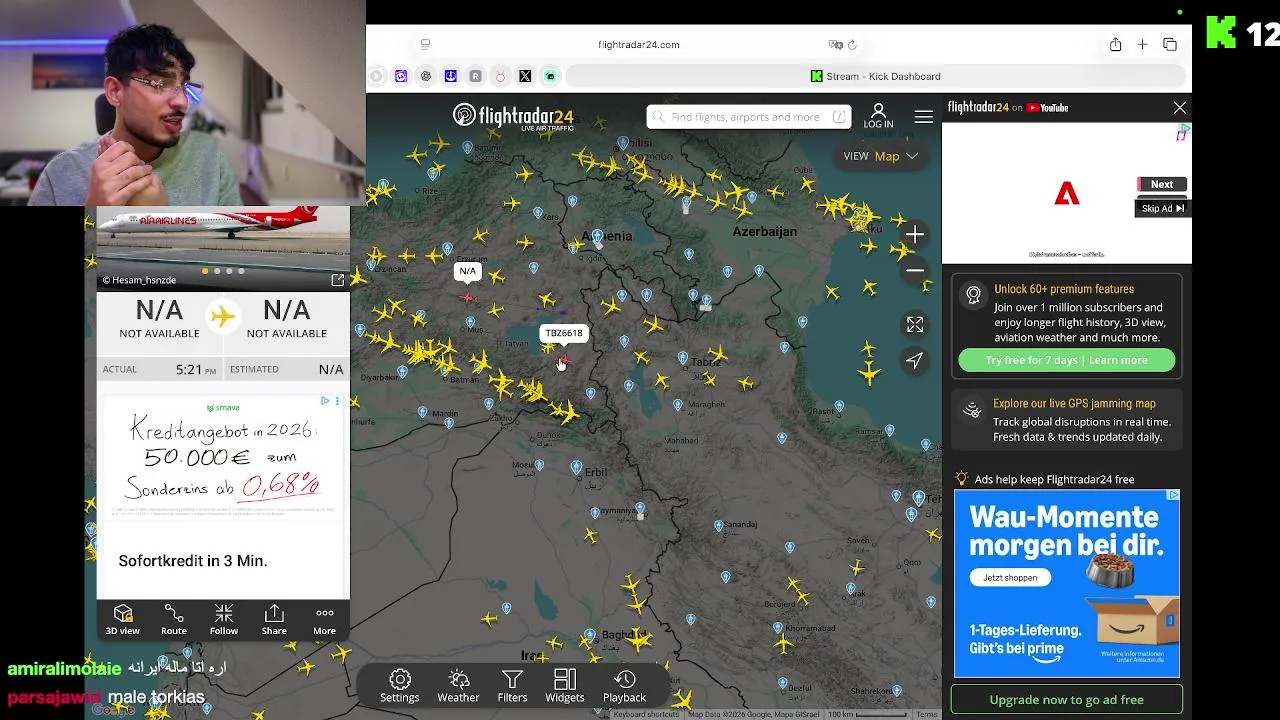The height and width of the screenshot is (720, 1280).
Task: Center map on my location
Action: 915,361
